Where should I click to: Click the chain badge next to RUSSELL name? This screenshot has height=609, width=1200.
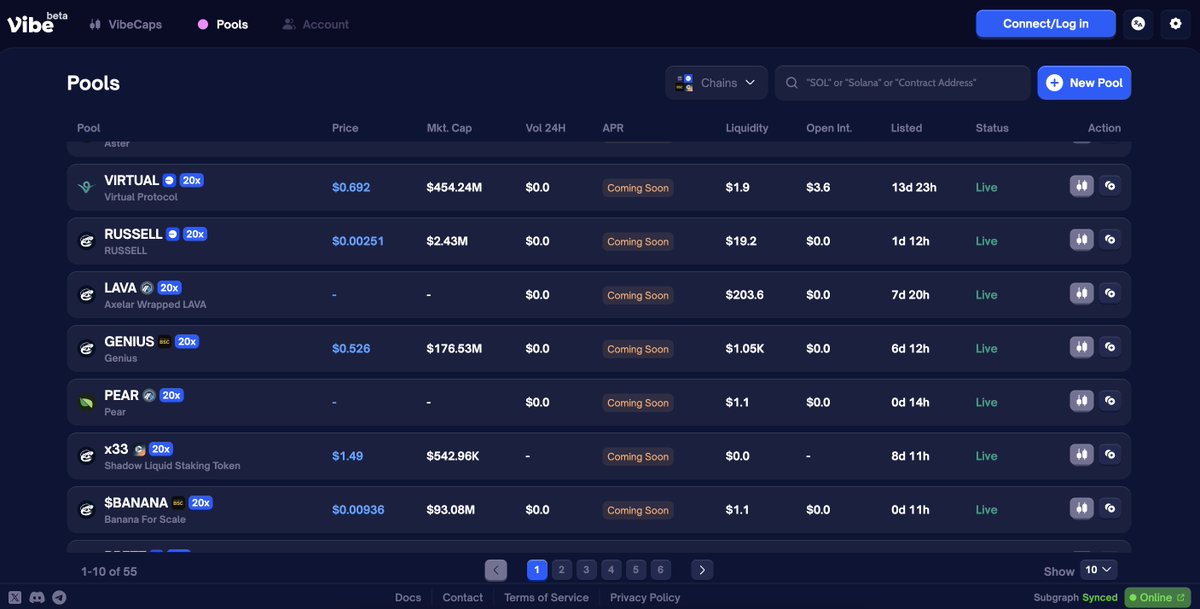coord(173,234)
